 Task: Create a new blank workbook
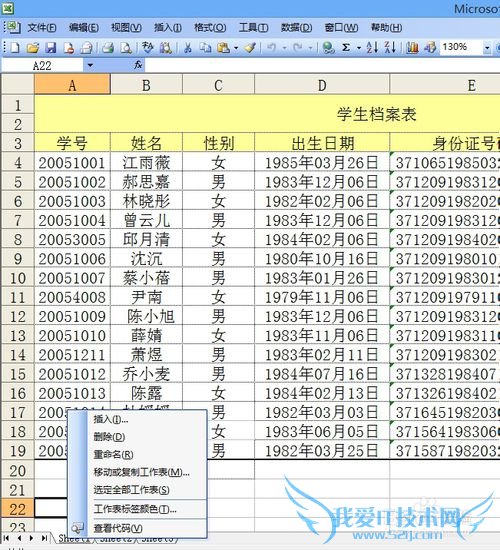15,47
